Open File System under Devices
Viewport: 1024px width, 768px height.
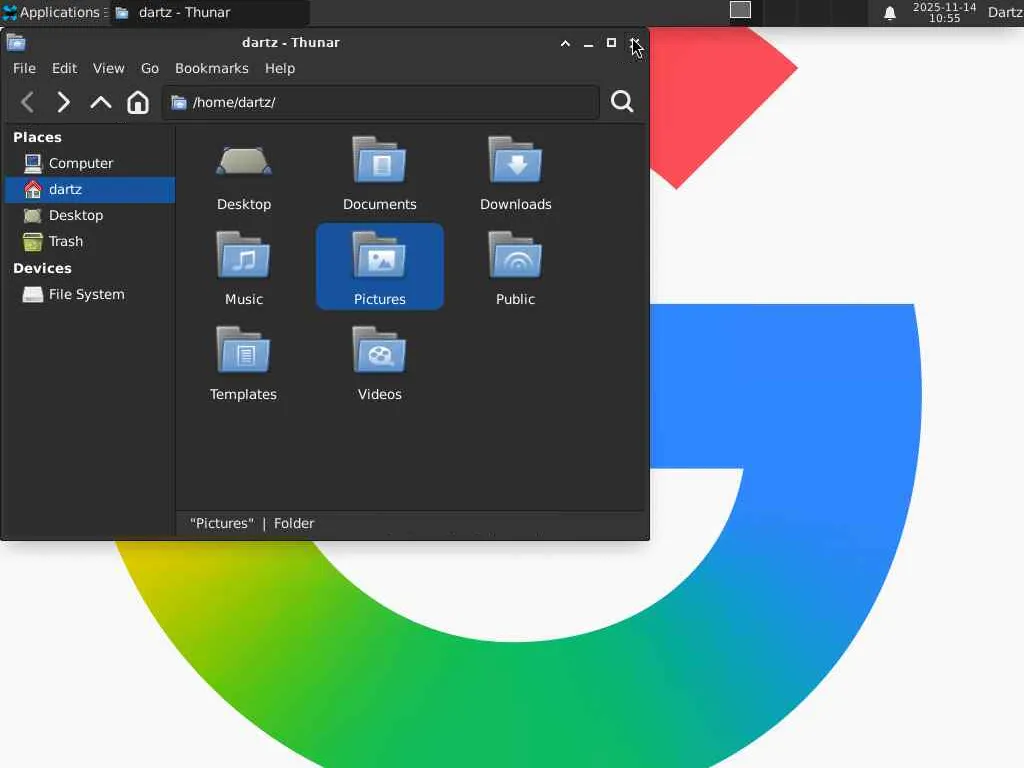point(90,295)
